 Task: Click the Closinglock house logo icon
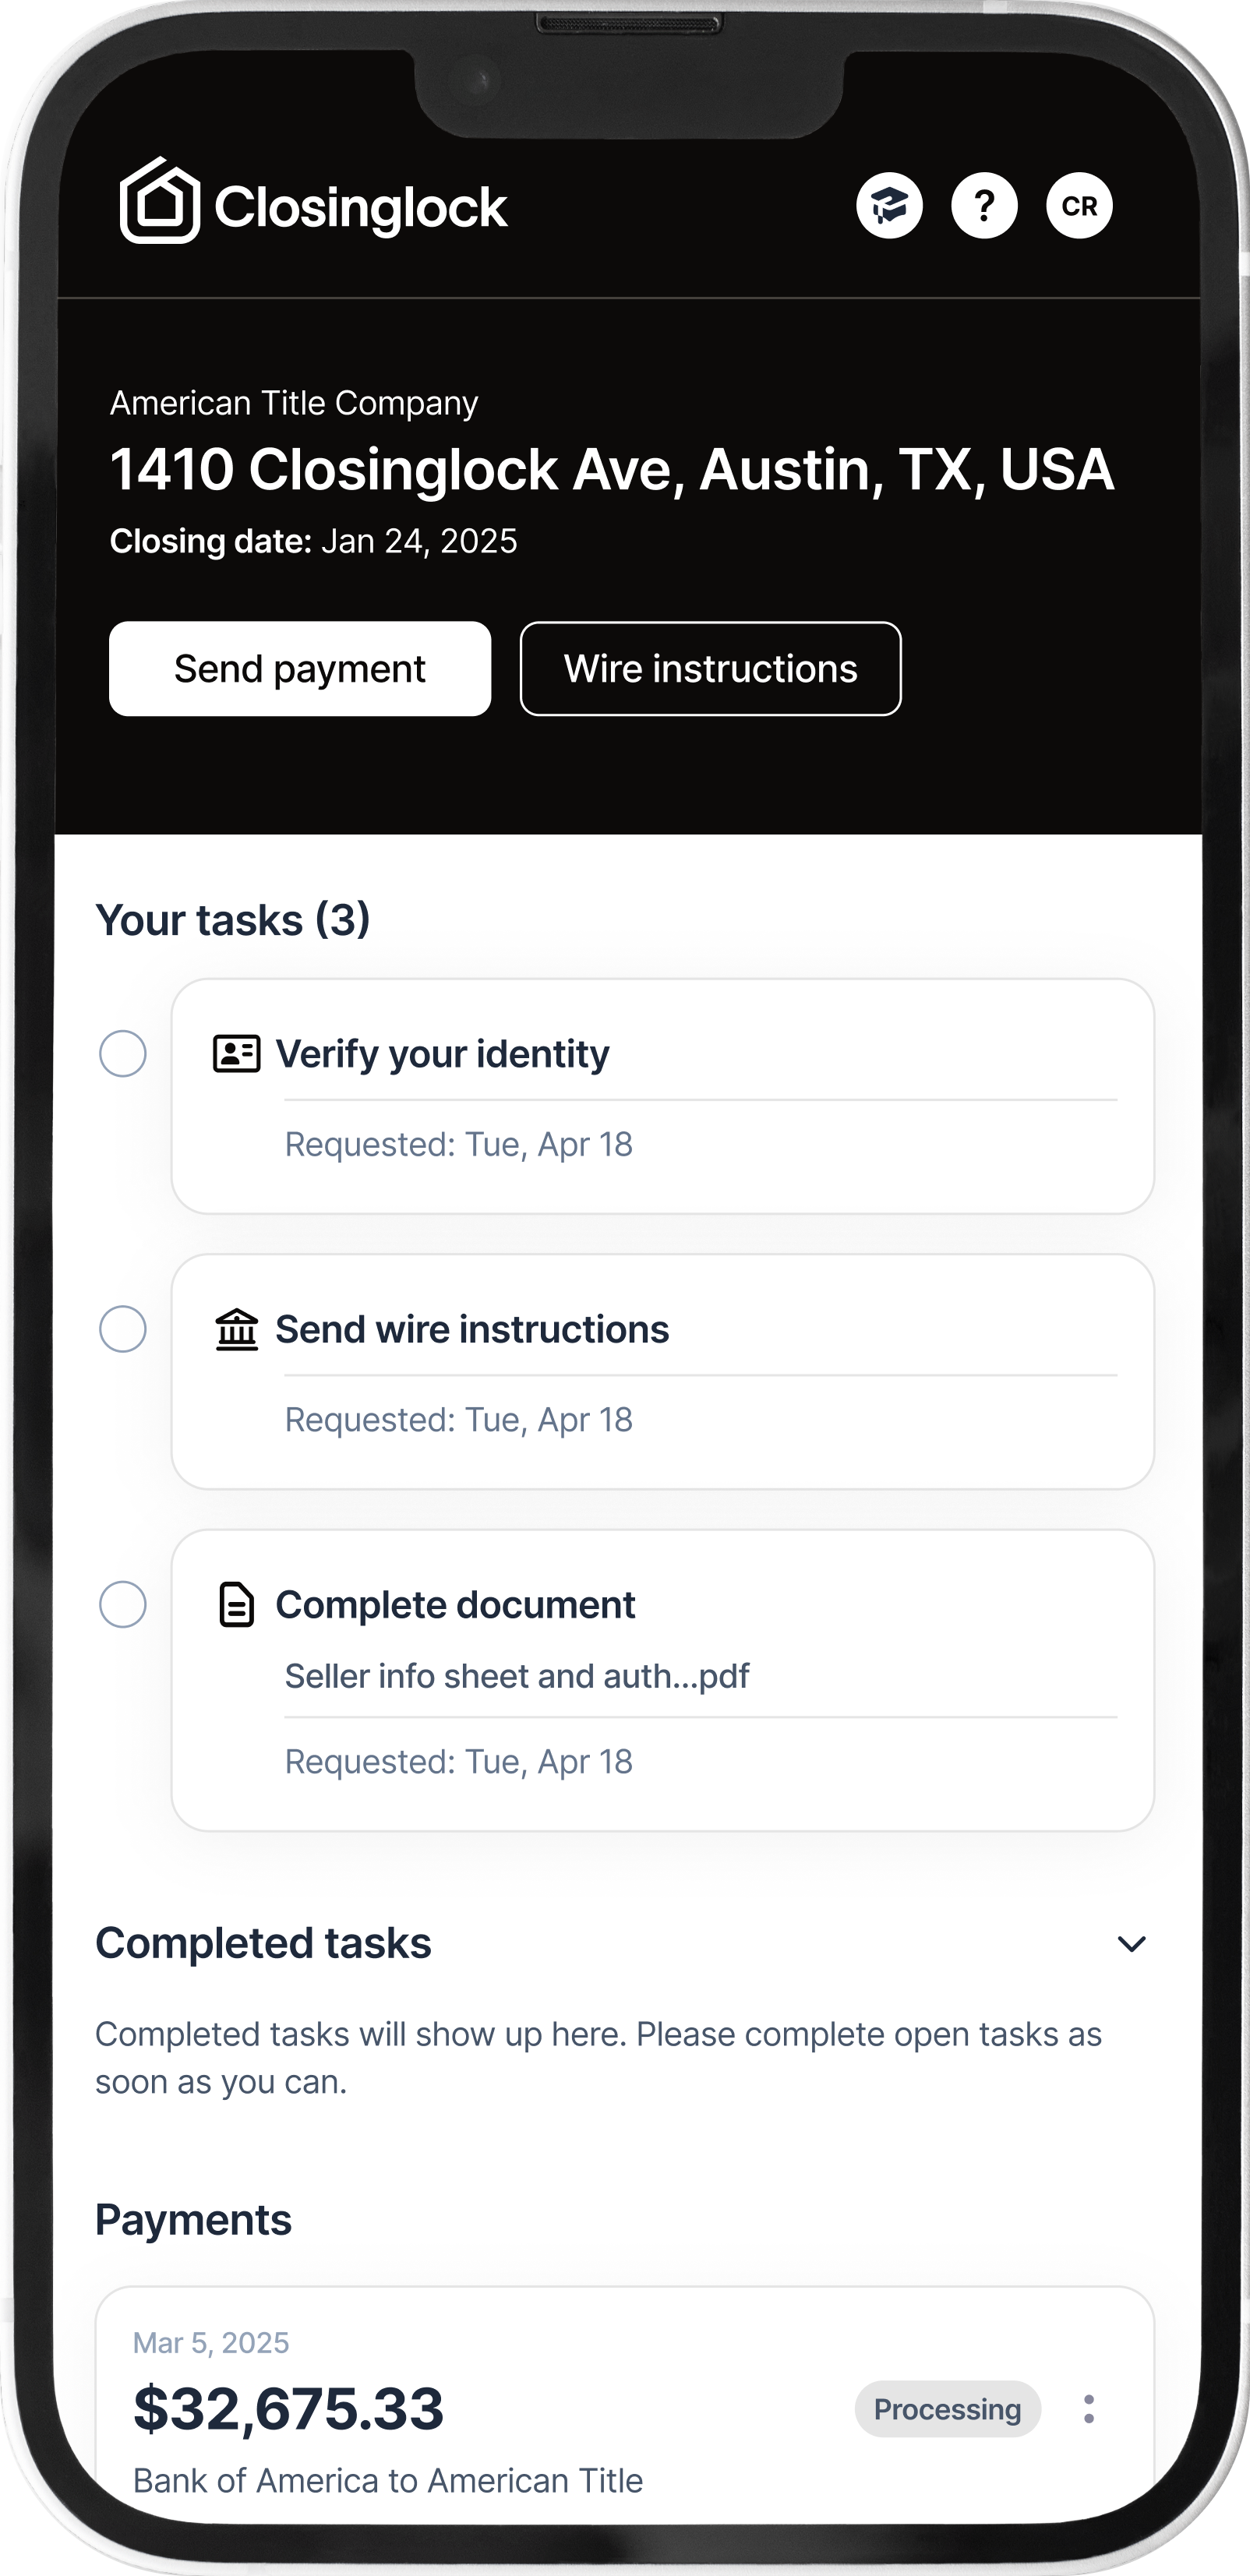[160, 201]
